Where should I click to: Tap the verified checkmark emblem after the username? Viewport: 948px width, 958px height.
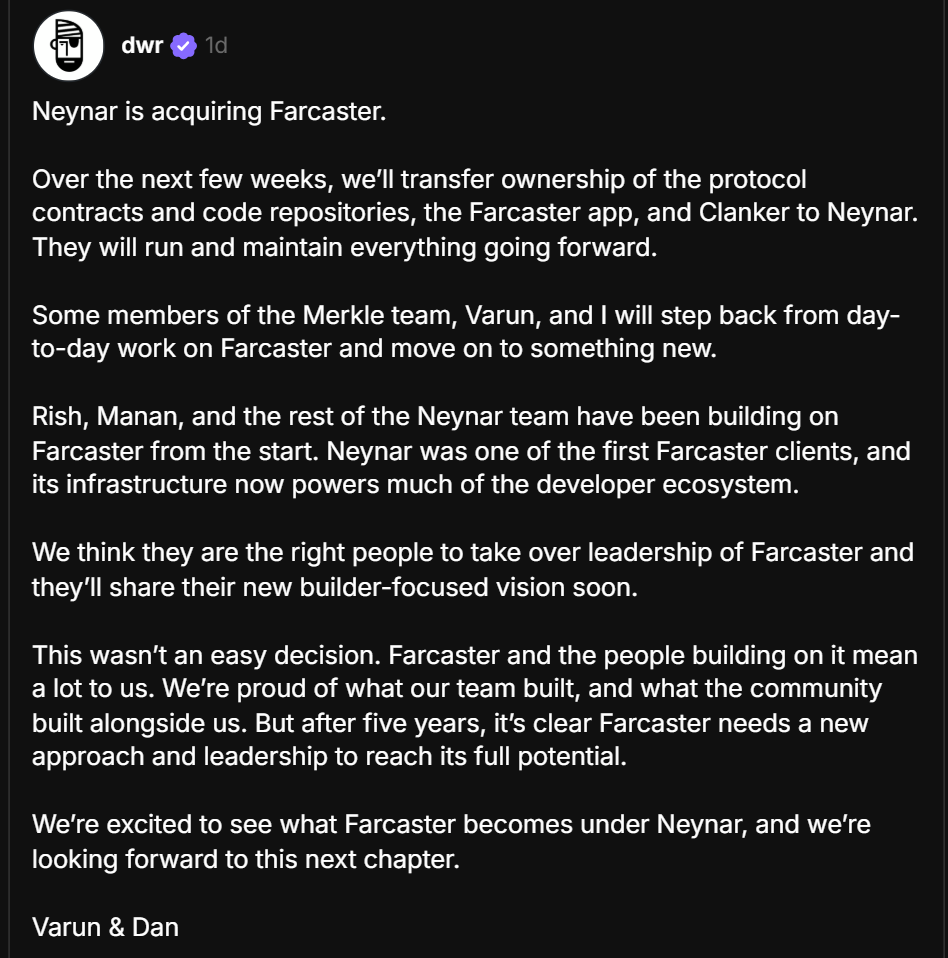point(181,44)
